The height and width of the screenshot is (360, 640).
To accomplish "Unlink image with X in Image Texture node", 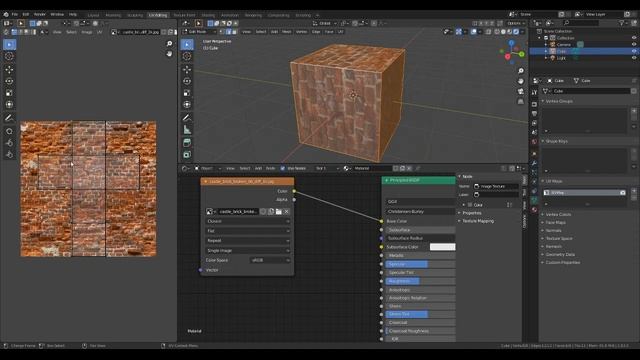I will [287, 211].
